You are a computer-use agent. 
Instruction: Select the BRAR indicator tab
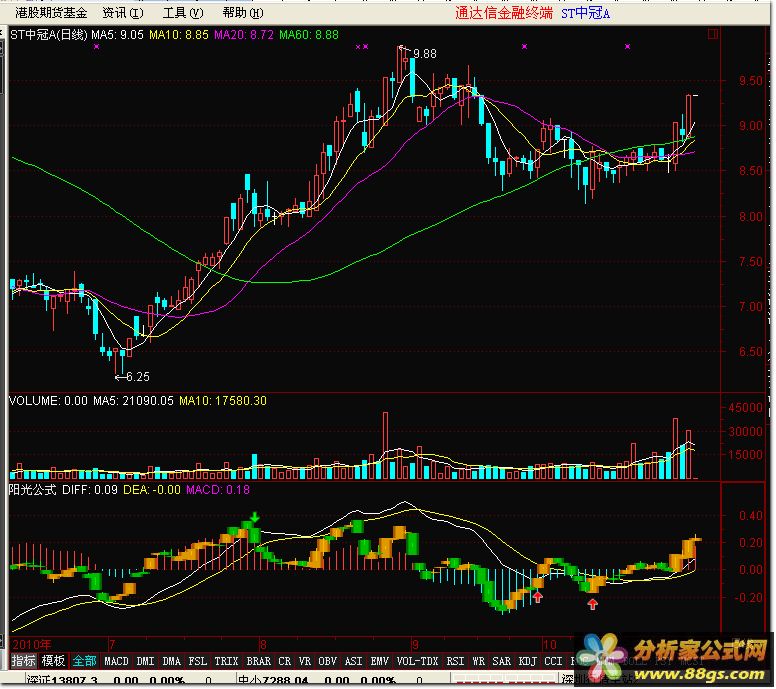coord(259,661)
